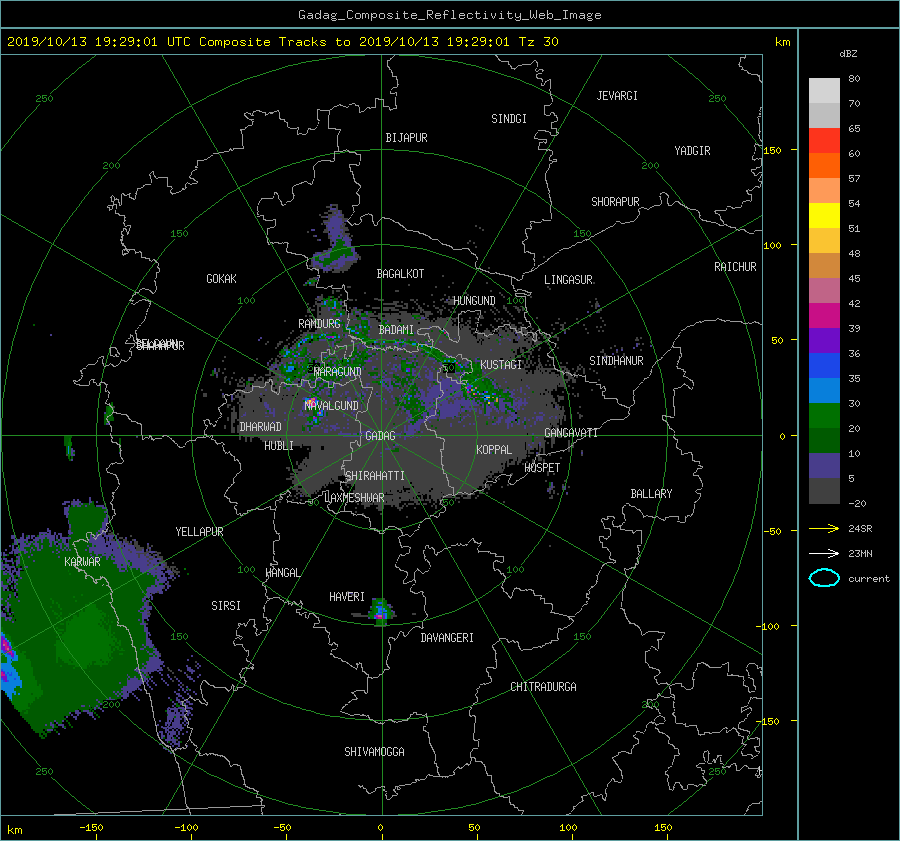Click the DHARWAD city label
The image size is (900, 841).
(260, 427)
